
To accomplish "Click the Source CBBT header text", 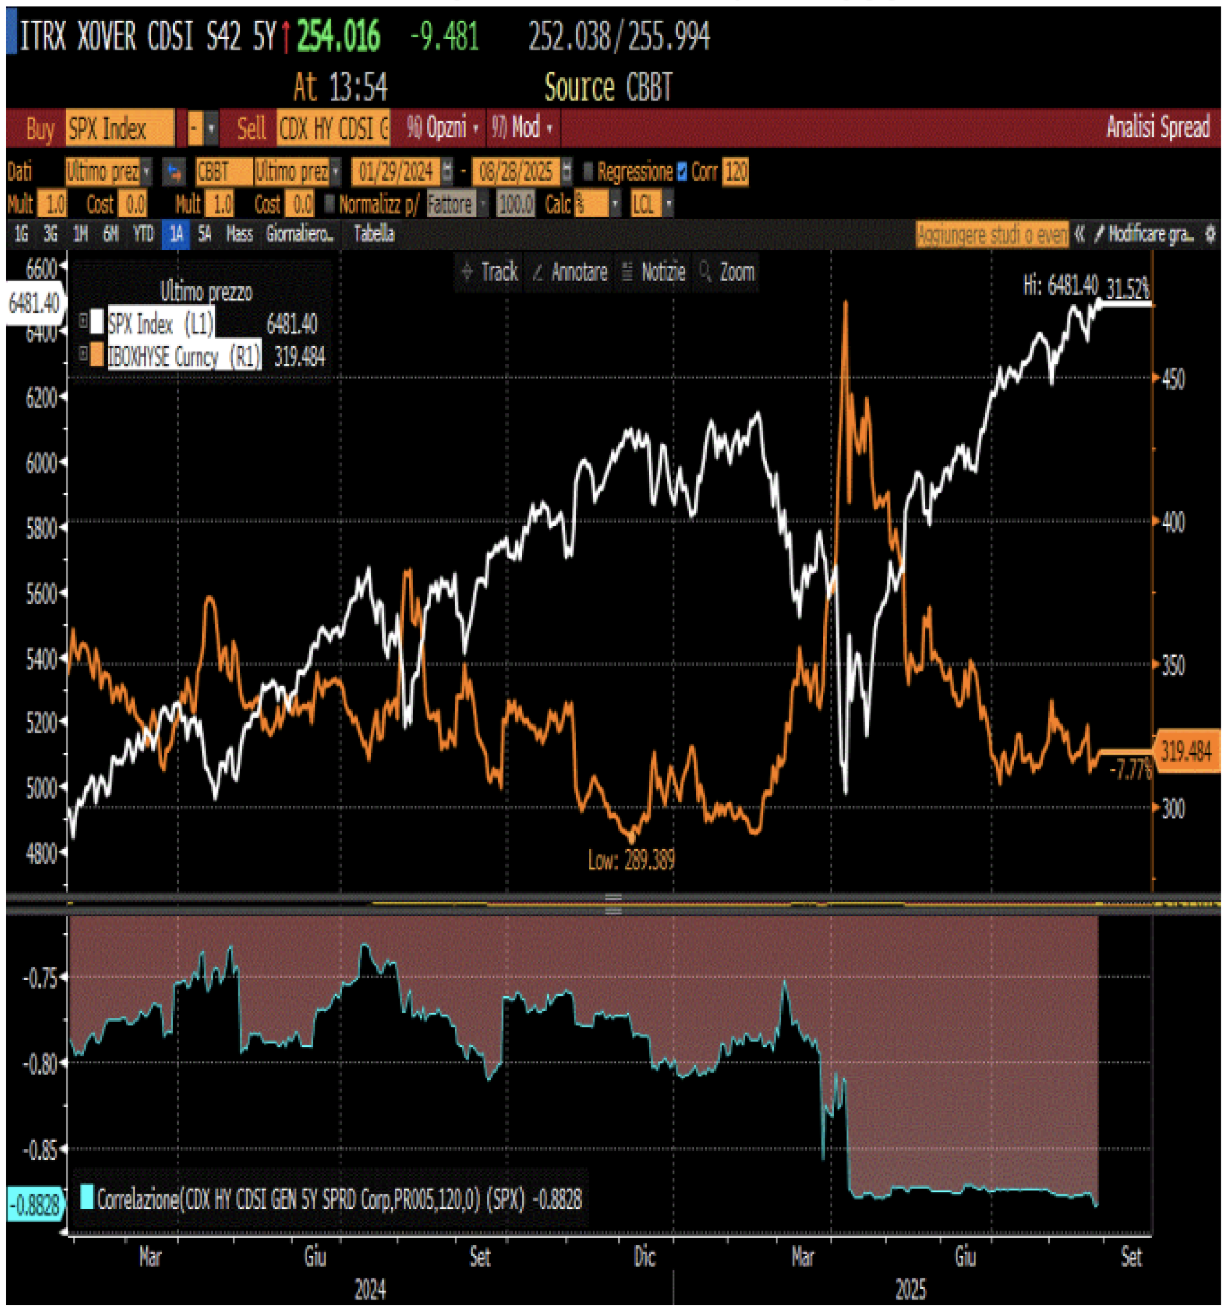I will 608,88.
